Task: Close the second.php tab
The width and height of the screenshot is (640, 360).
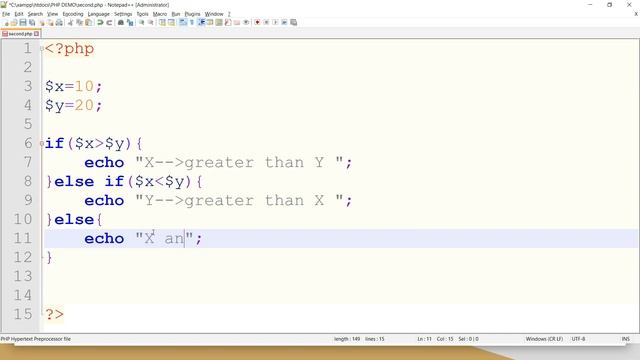Action: (x=37, y=34)
